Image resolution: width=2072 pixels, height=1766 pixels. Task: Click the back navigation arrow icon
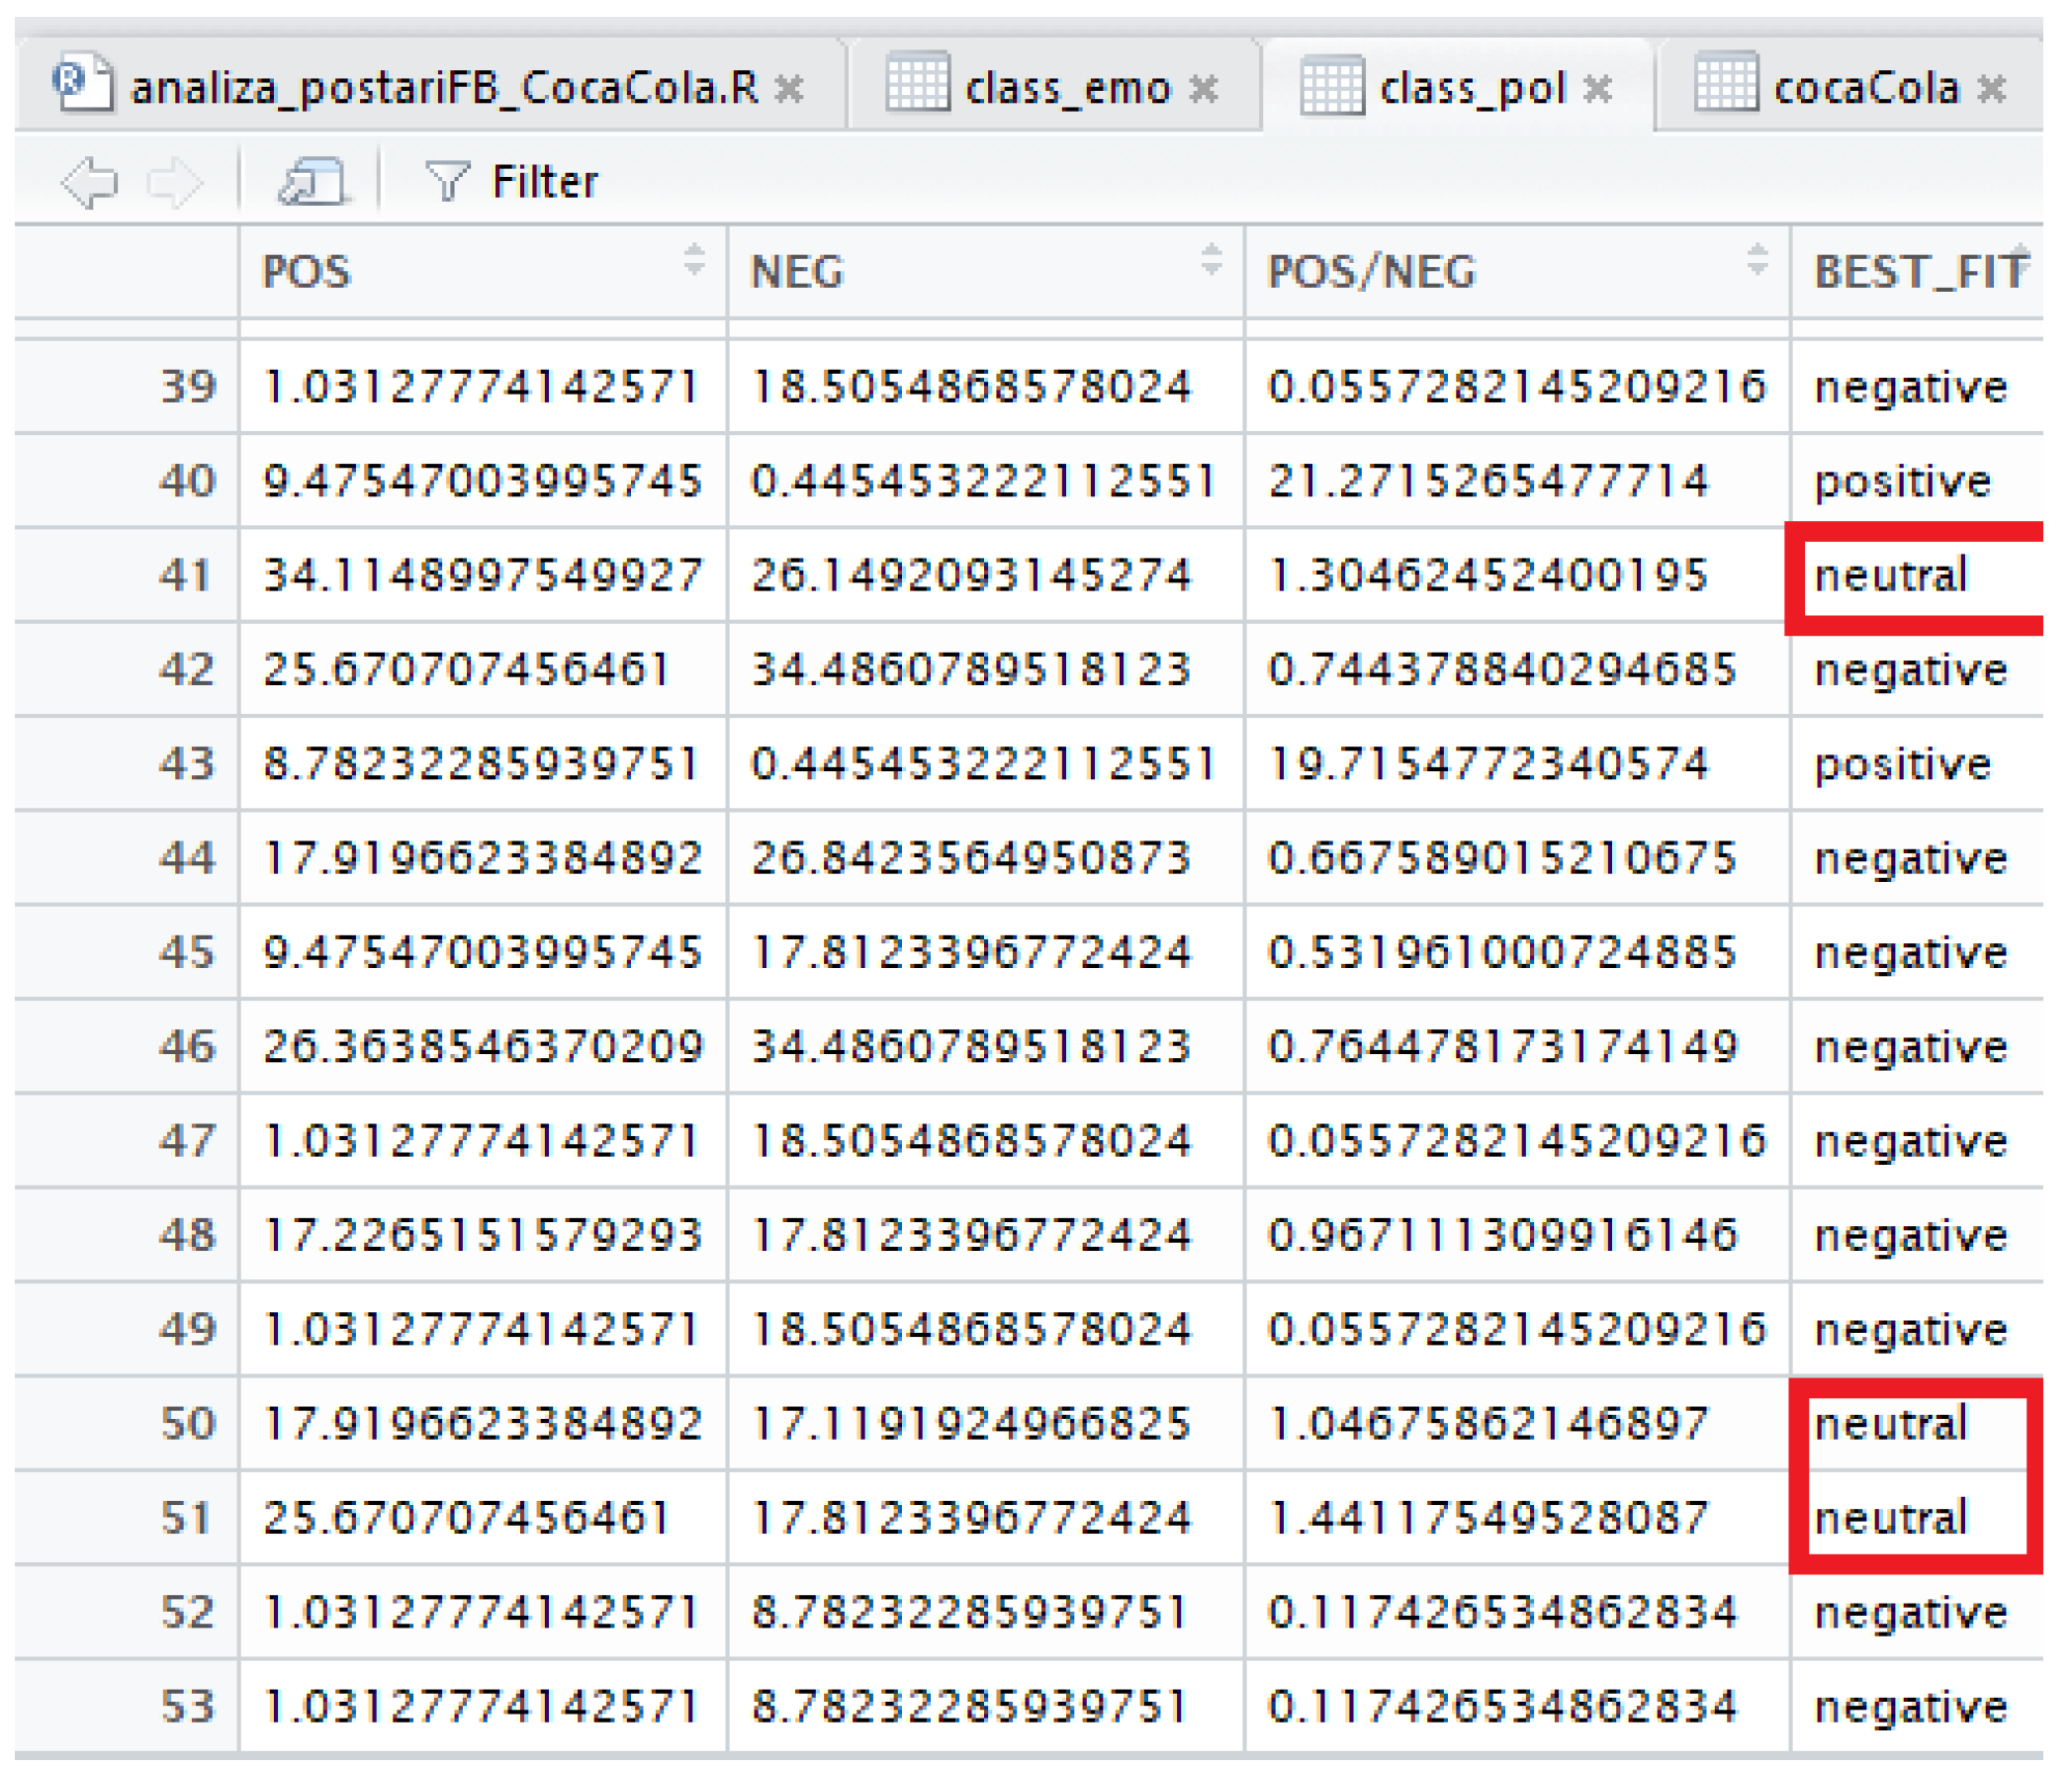90,182
